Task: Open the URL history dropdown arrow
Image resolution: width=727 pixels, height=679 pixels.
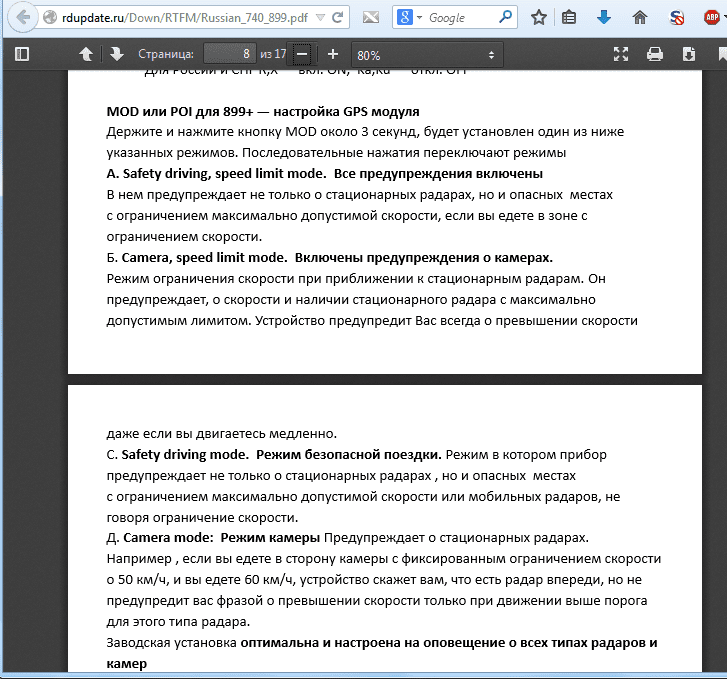Action: point(320,18)
